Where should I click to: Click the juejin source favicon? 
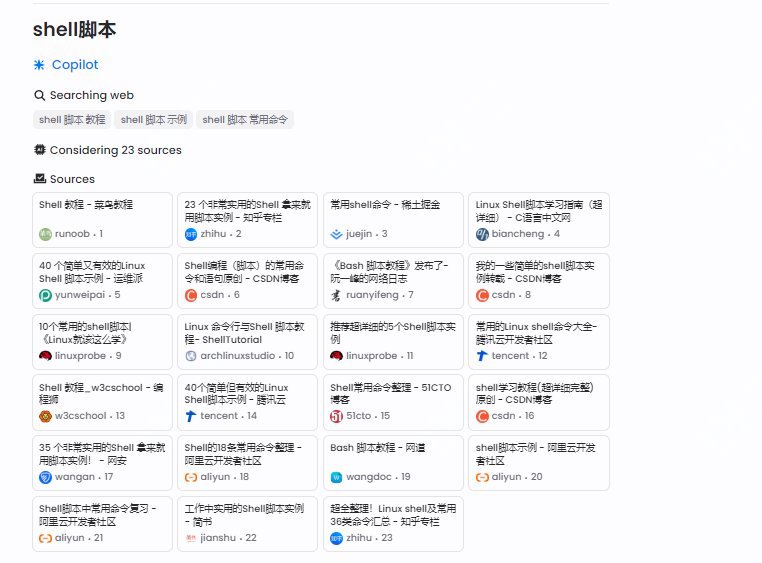[x=337, y=234]
